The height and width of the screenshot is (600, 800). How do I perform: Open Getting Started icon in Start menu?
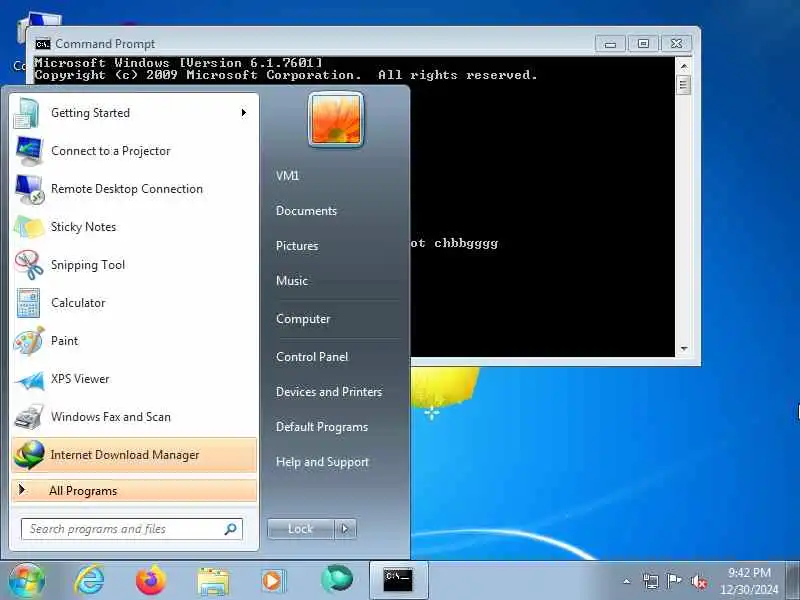tap(27, 113)
